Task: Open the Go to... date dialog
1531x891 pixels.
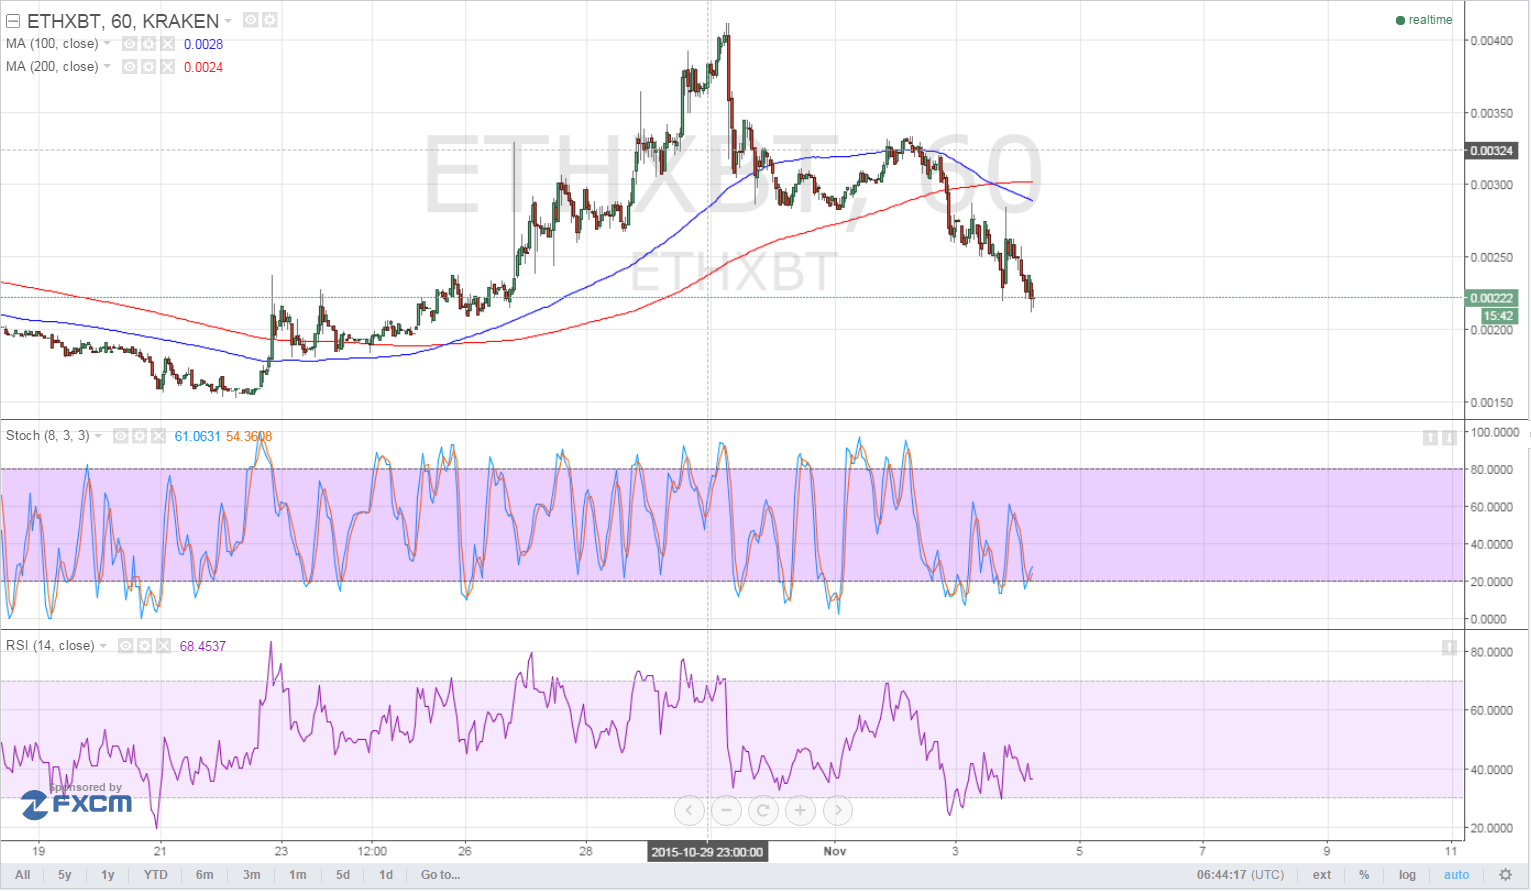Action: pos(441,875)
